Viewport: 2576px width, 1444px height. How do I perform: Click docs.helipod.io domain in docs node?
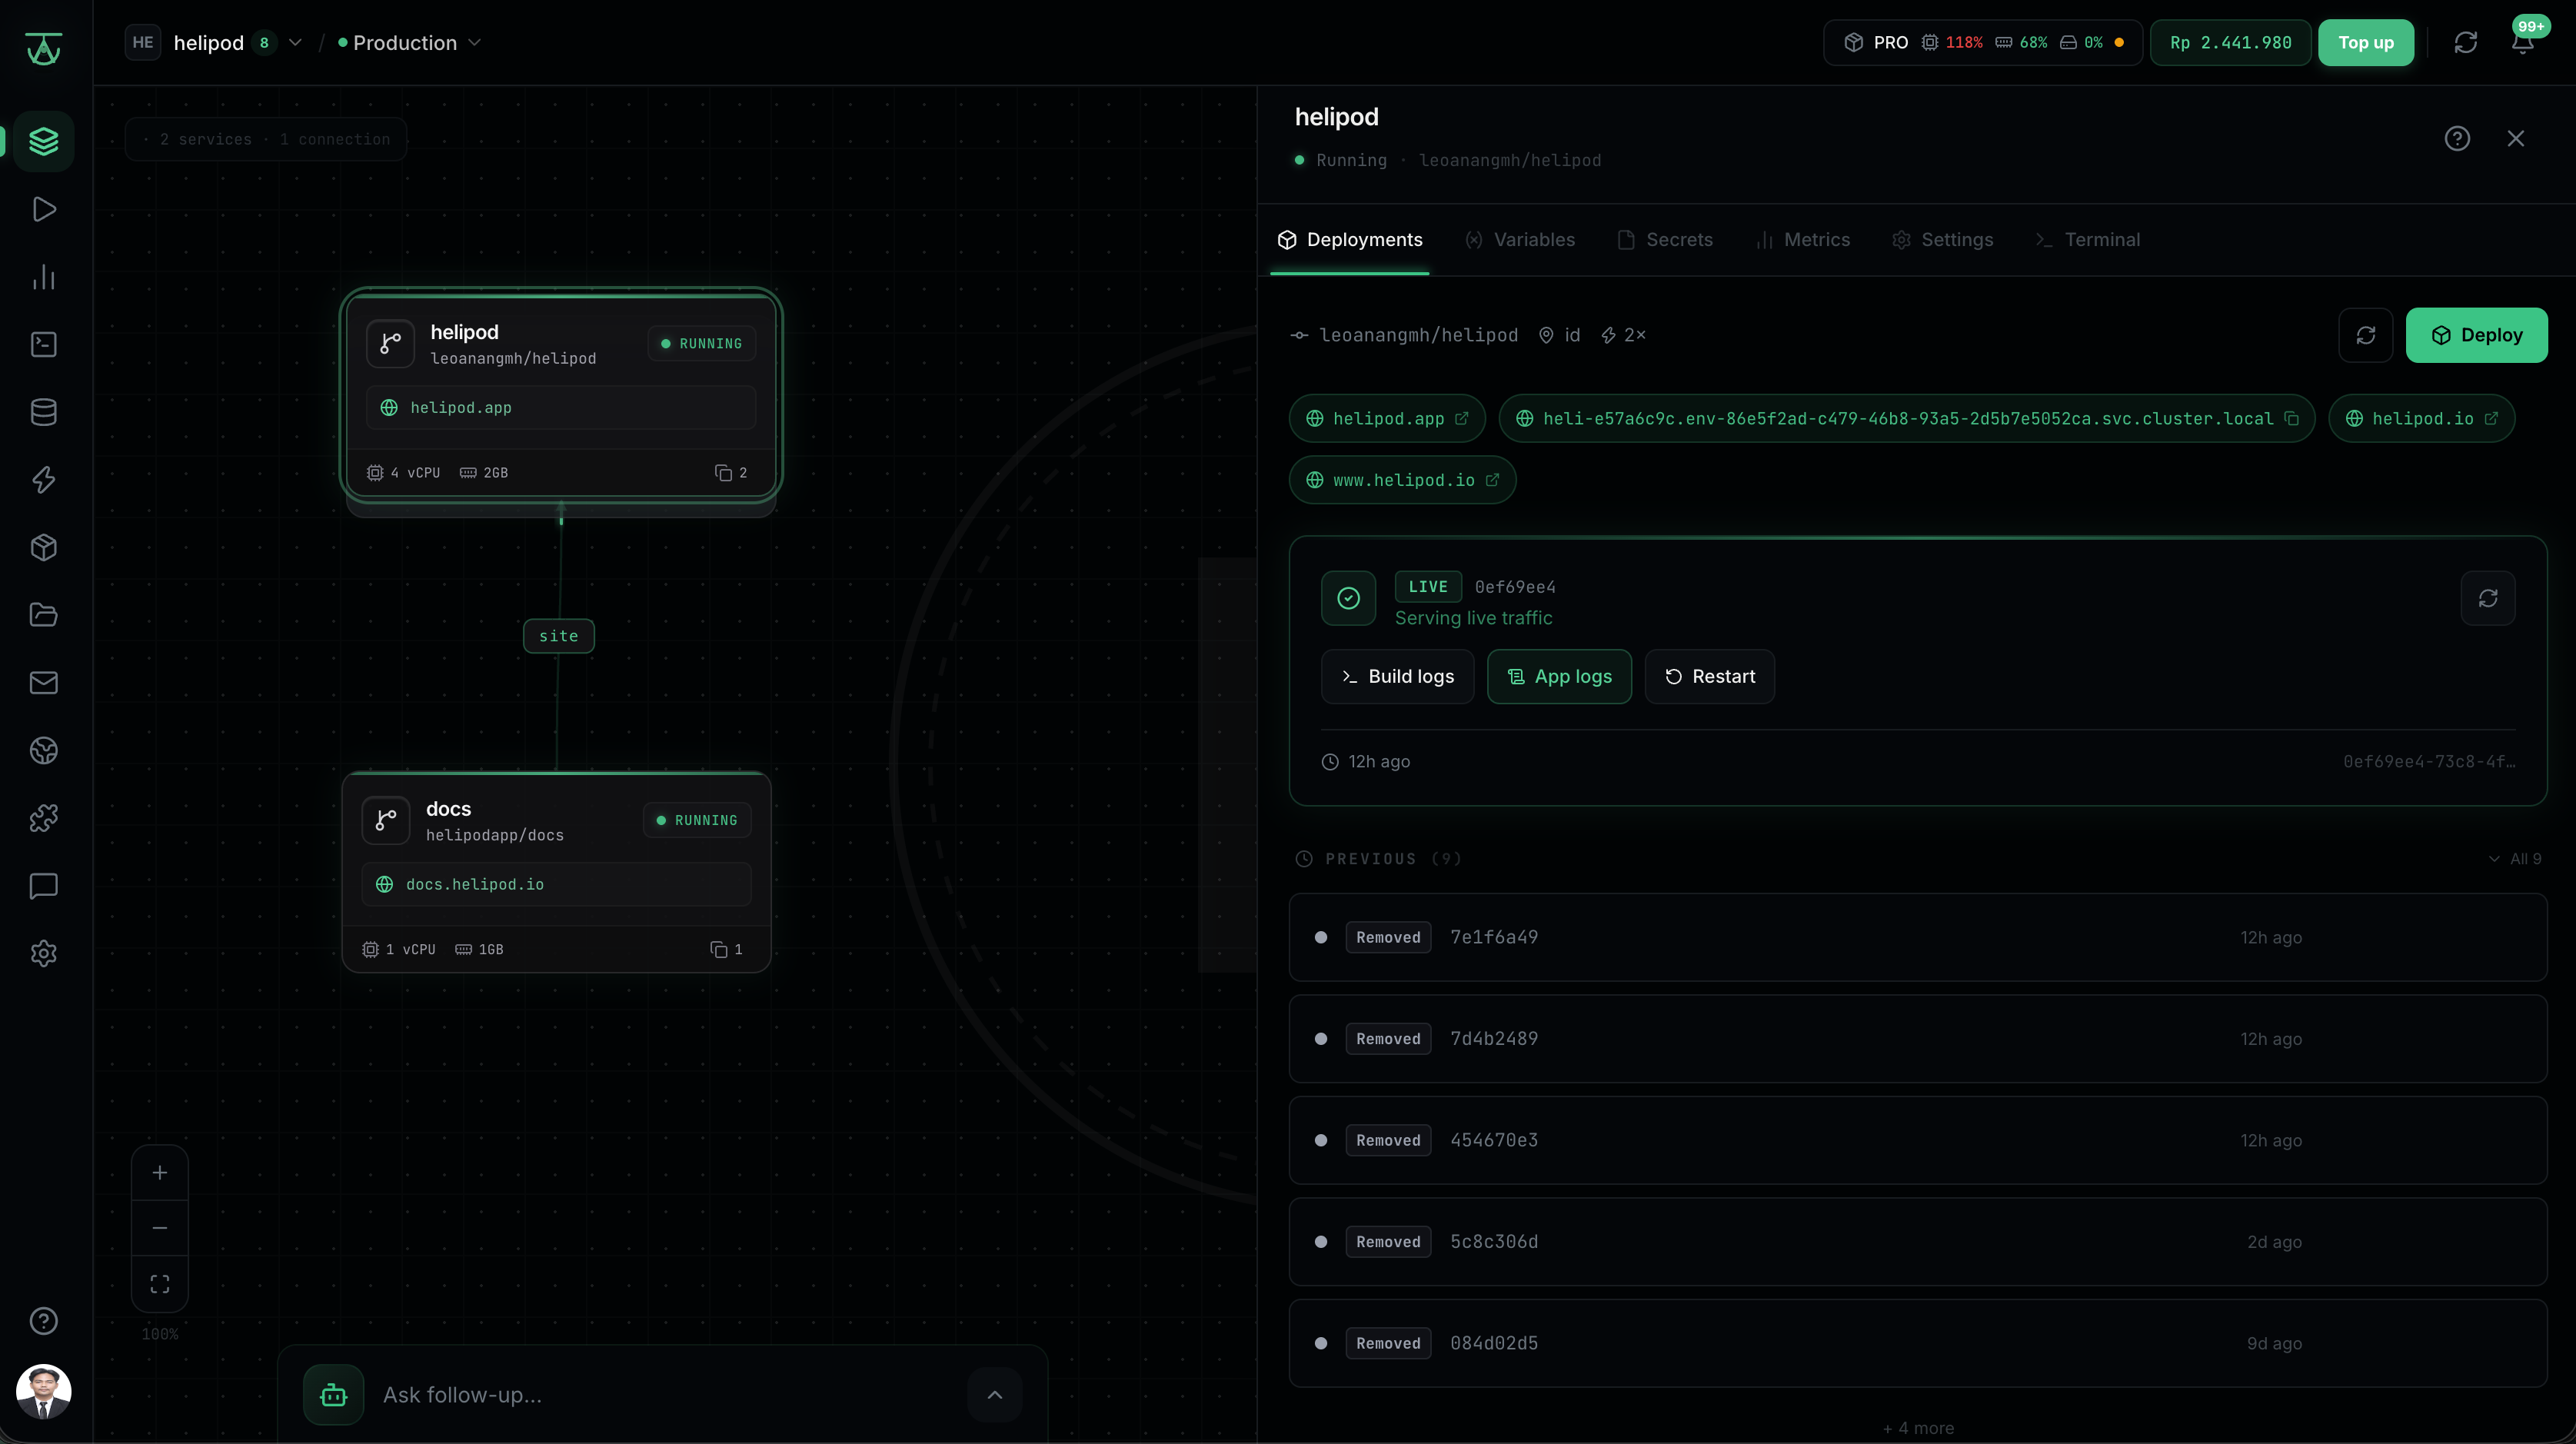[x=556, y=884]
